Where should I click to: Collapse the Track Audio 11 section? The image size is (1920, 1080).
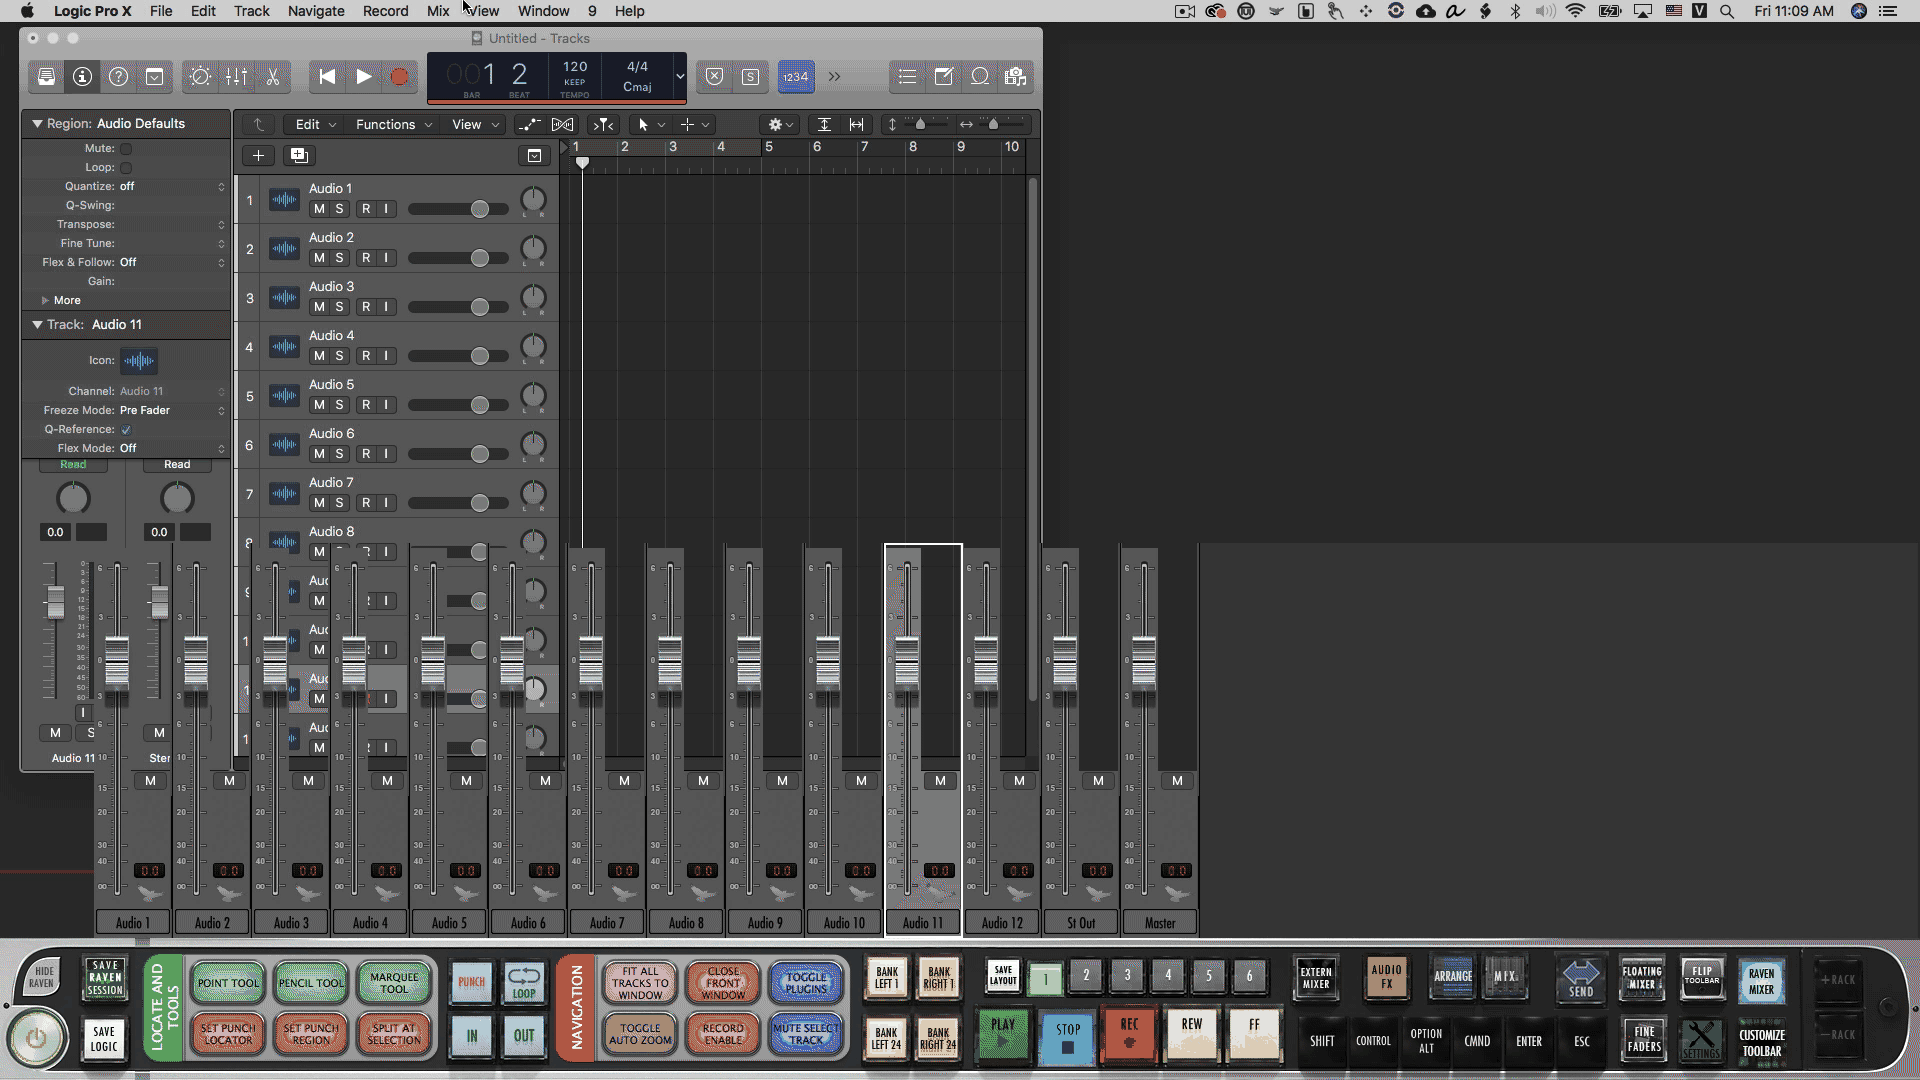point(37,325)
